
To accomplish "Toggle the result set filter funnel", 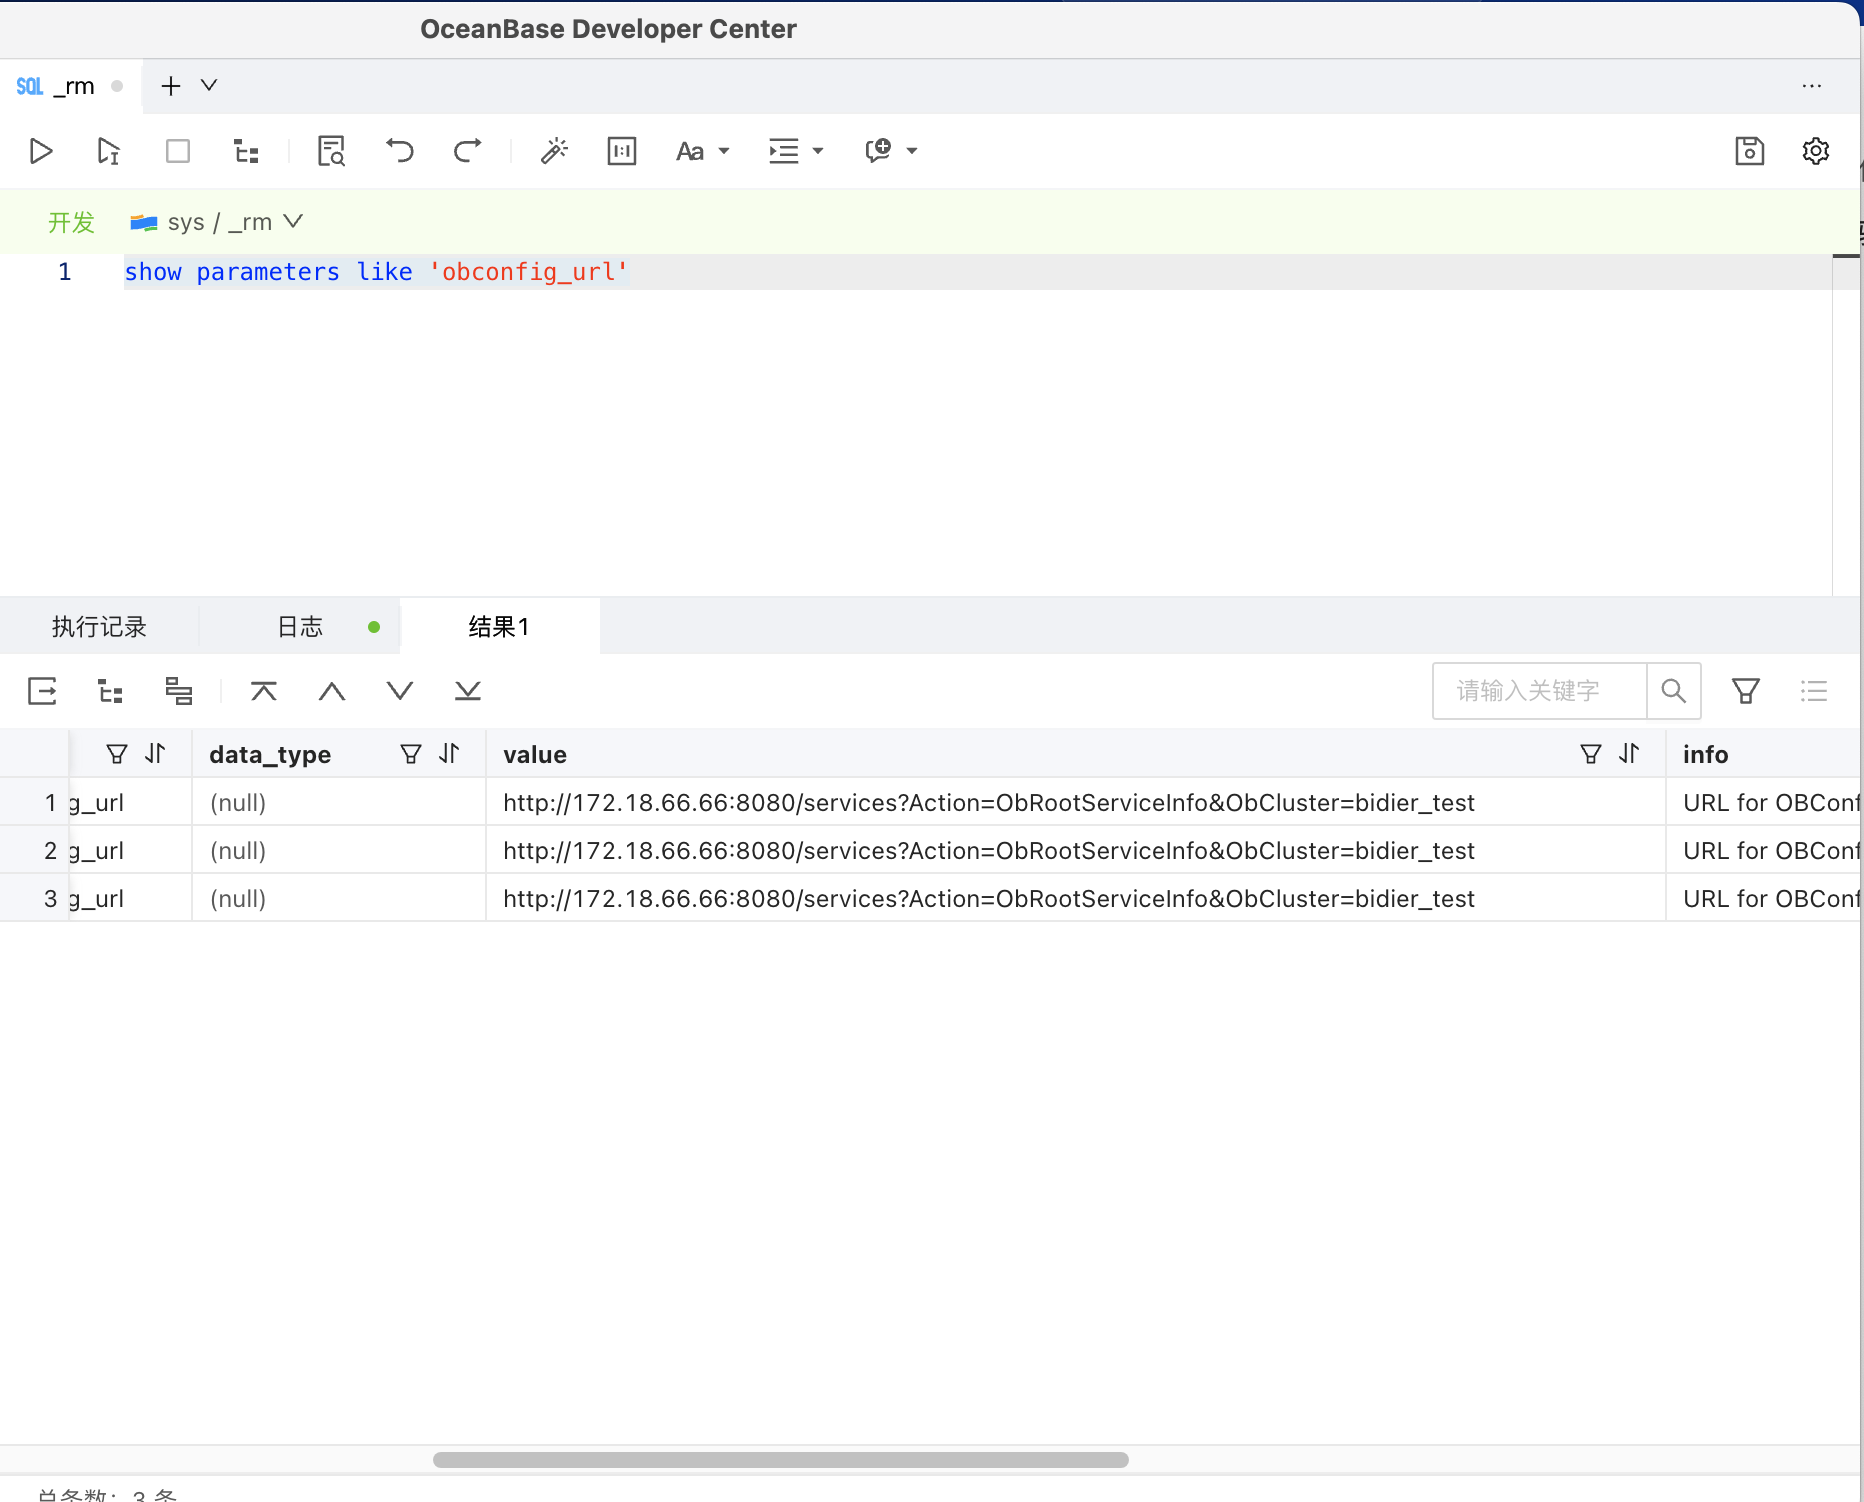I will click(x=1746, y=691).
